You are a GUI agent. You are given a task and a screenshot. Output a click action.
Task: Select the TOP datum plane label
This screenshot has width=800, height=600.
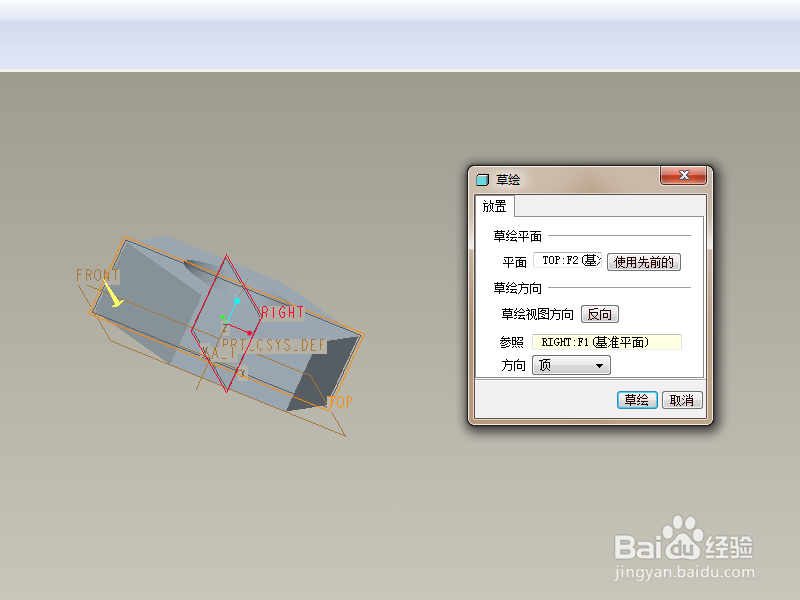click(340, 402)
